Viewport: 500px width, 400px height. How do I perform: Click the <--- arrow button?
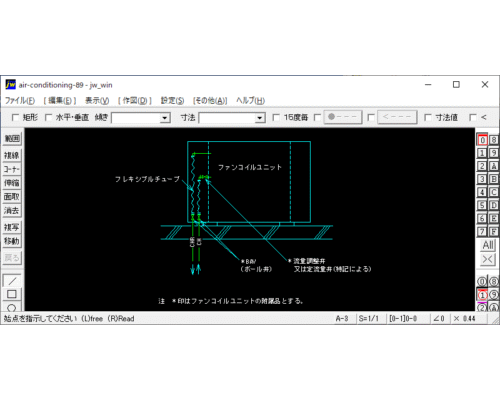397,117
